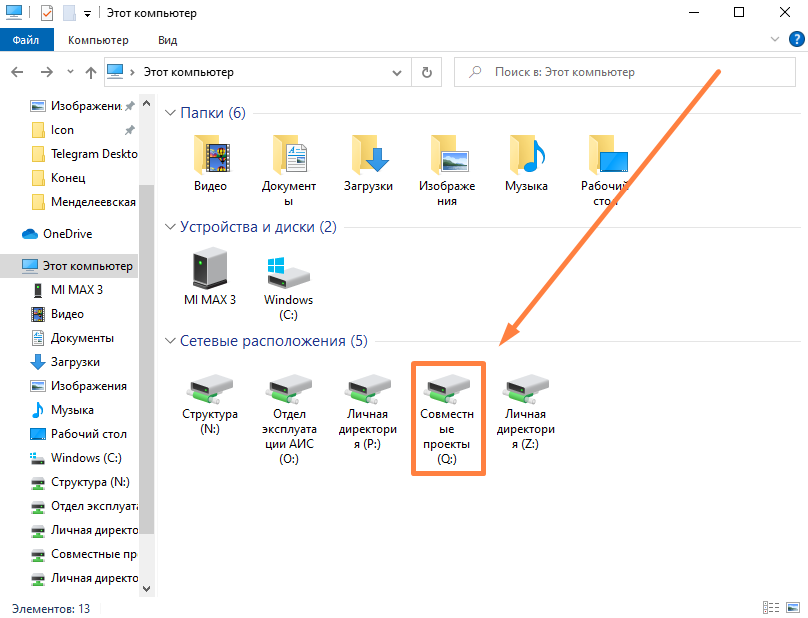Viewport: 808px width, 618px height.
Task: Collapse the Сетевые расположения group
Action: (x=171, y=341)
